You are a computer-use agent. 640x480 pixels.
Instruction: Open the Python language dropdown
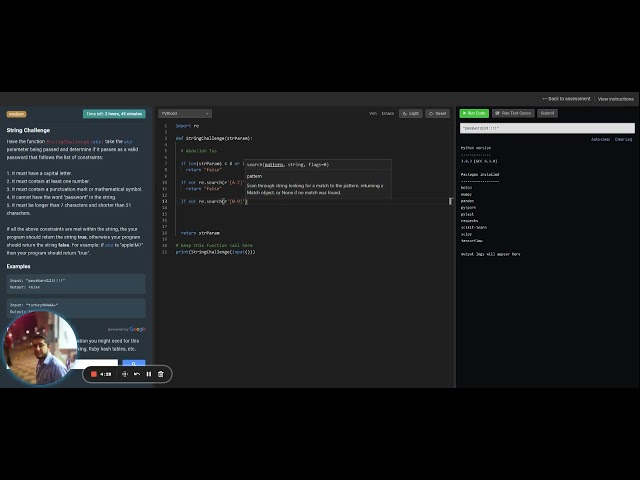[185, 113]
